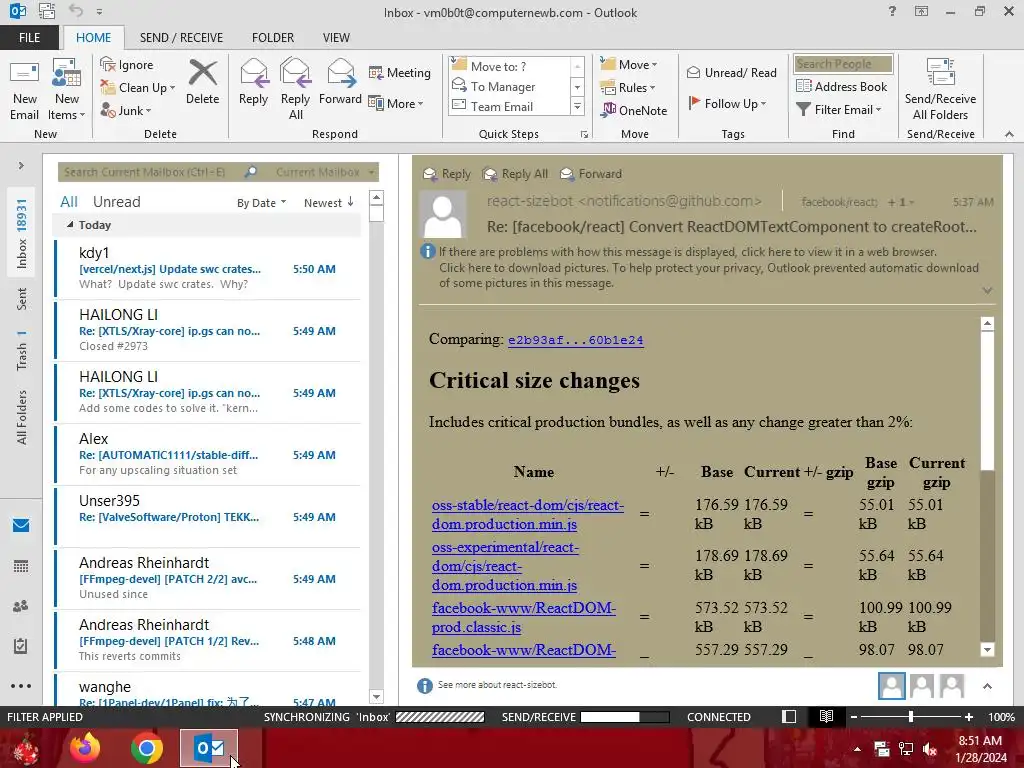Click the Search Current Mailbox field

pos(150,172)
